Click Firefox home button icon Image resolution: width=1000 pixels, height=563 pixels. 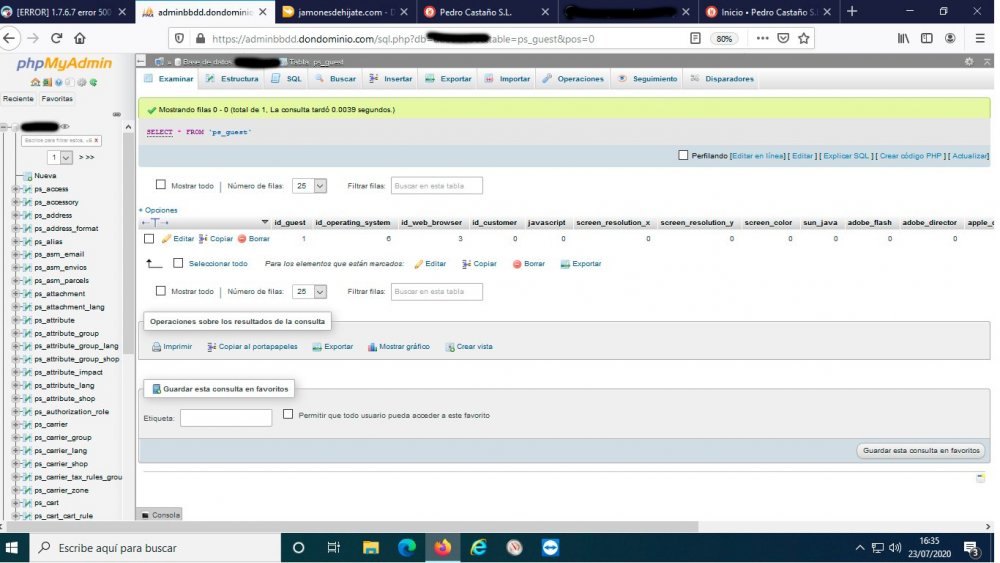point(80,38)
